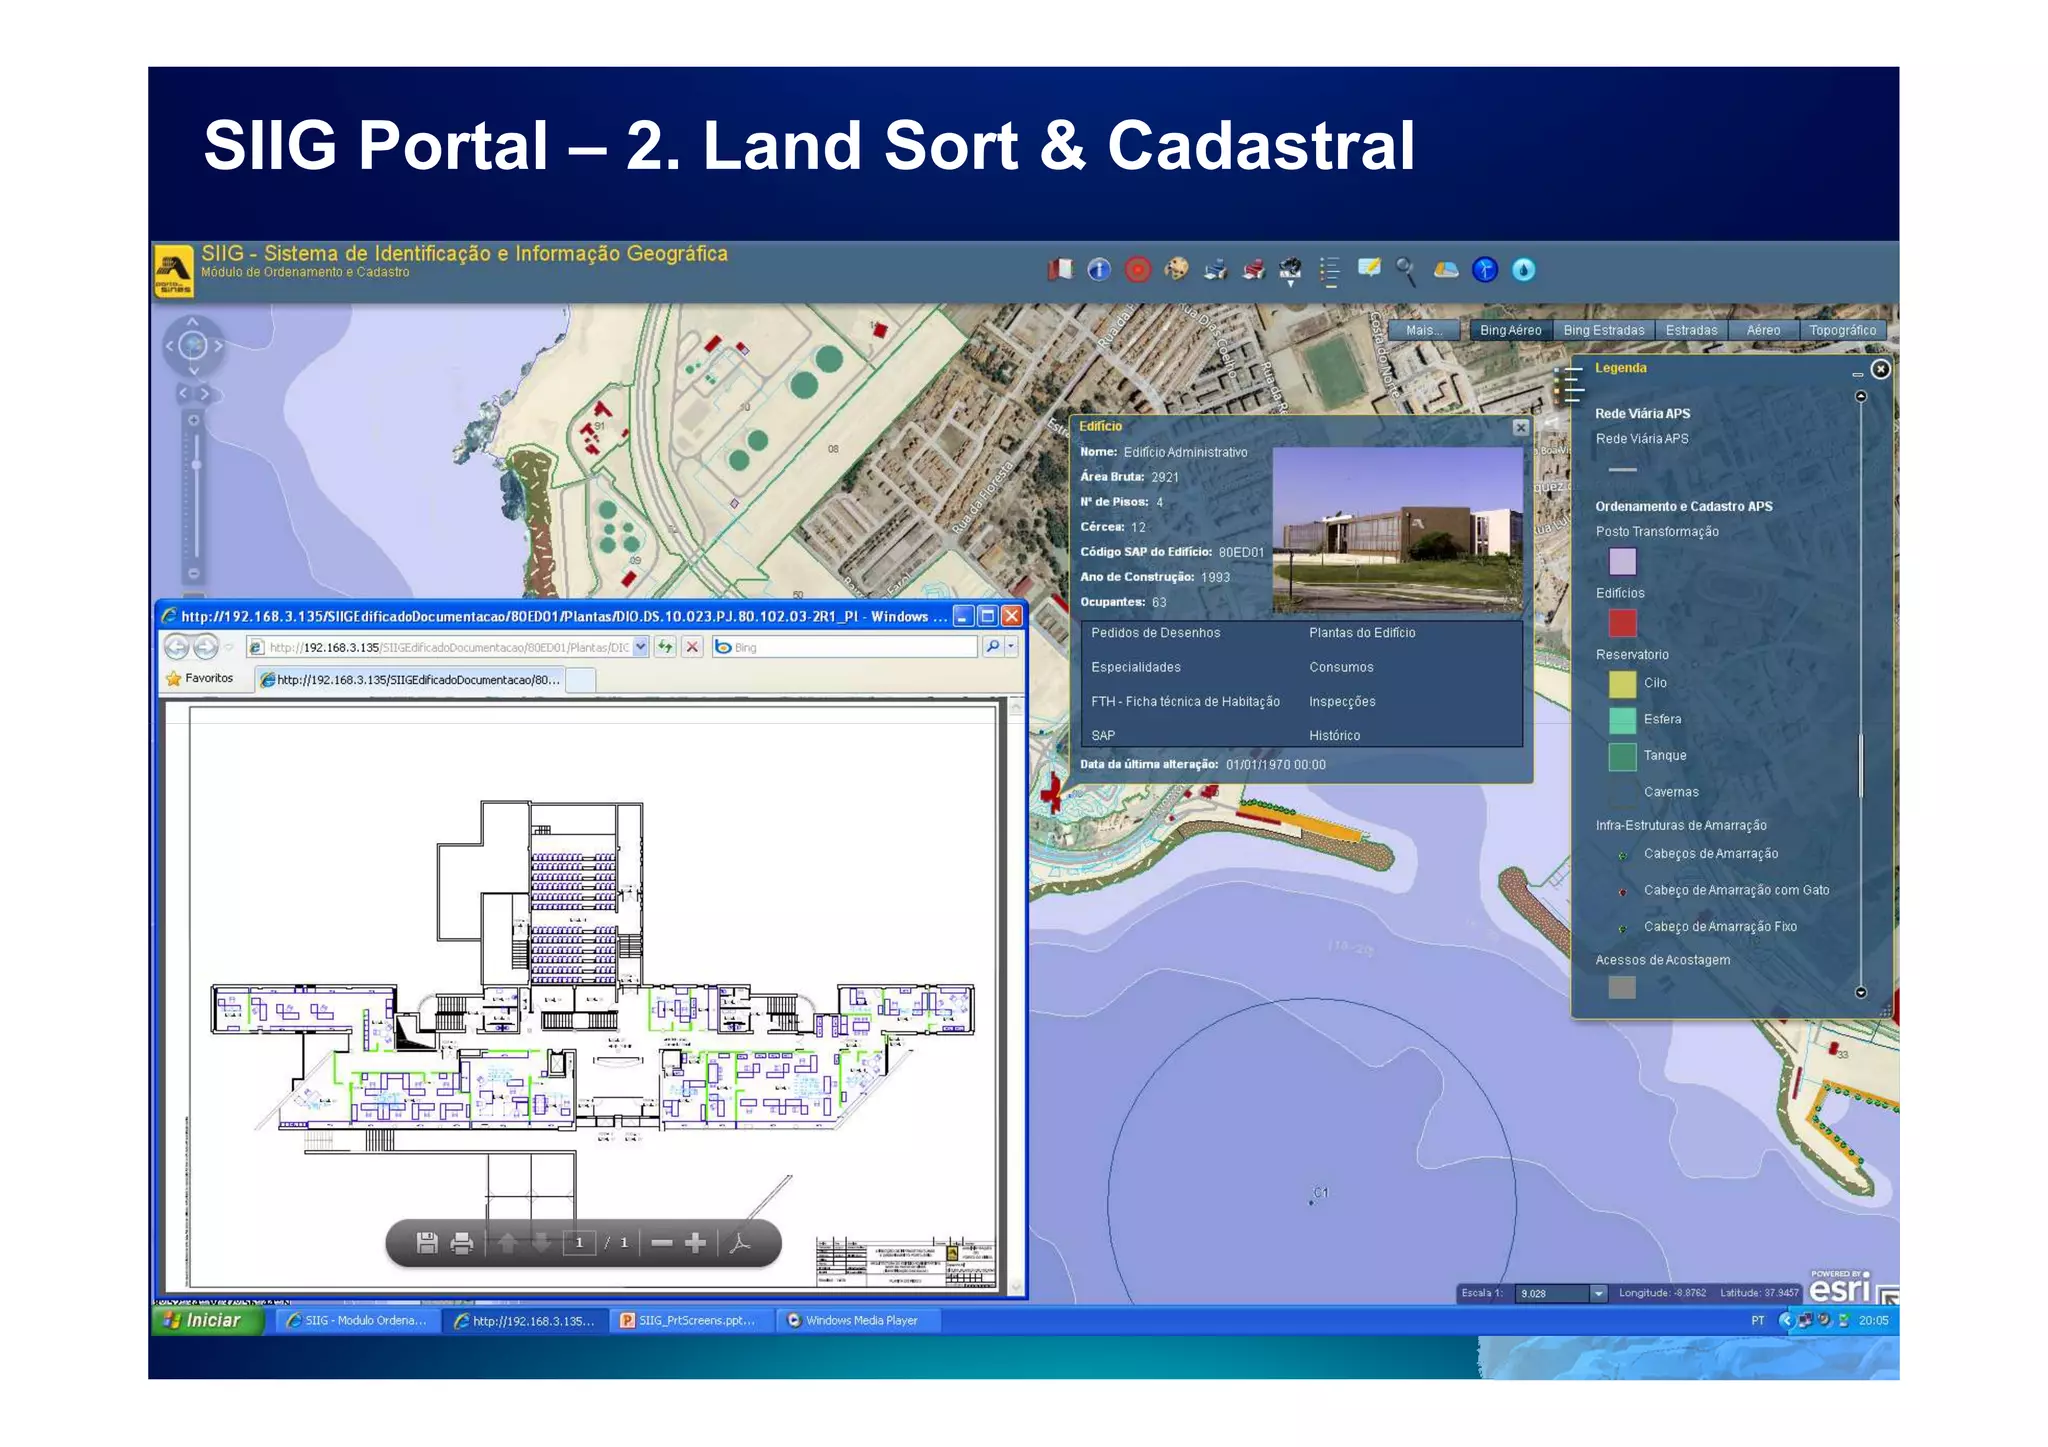Open Favoritos in browser window
Viewport: 2048px width, 1447px height.
(200, 678)
